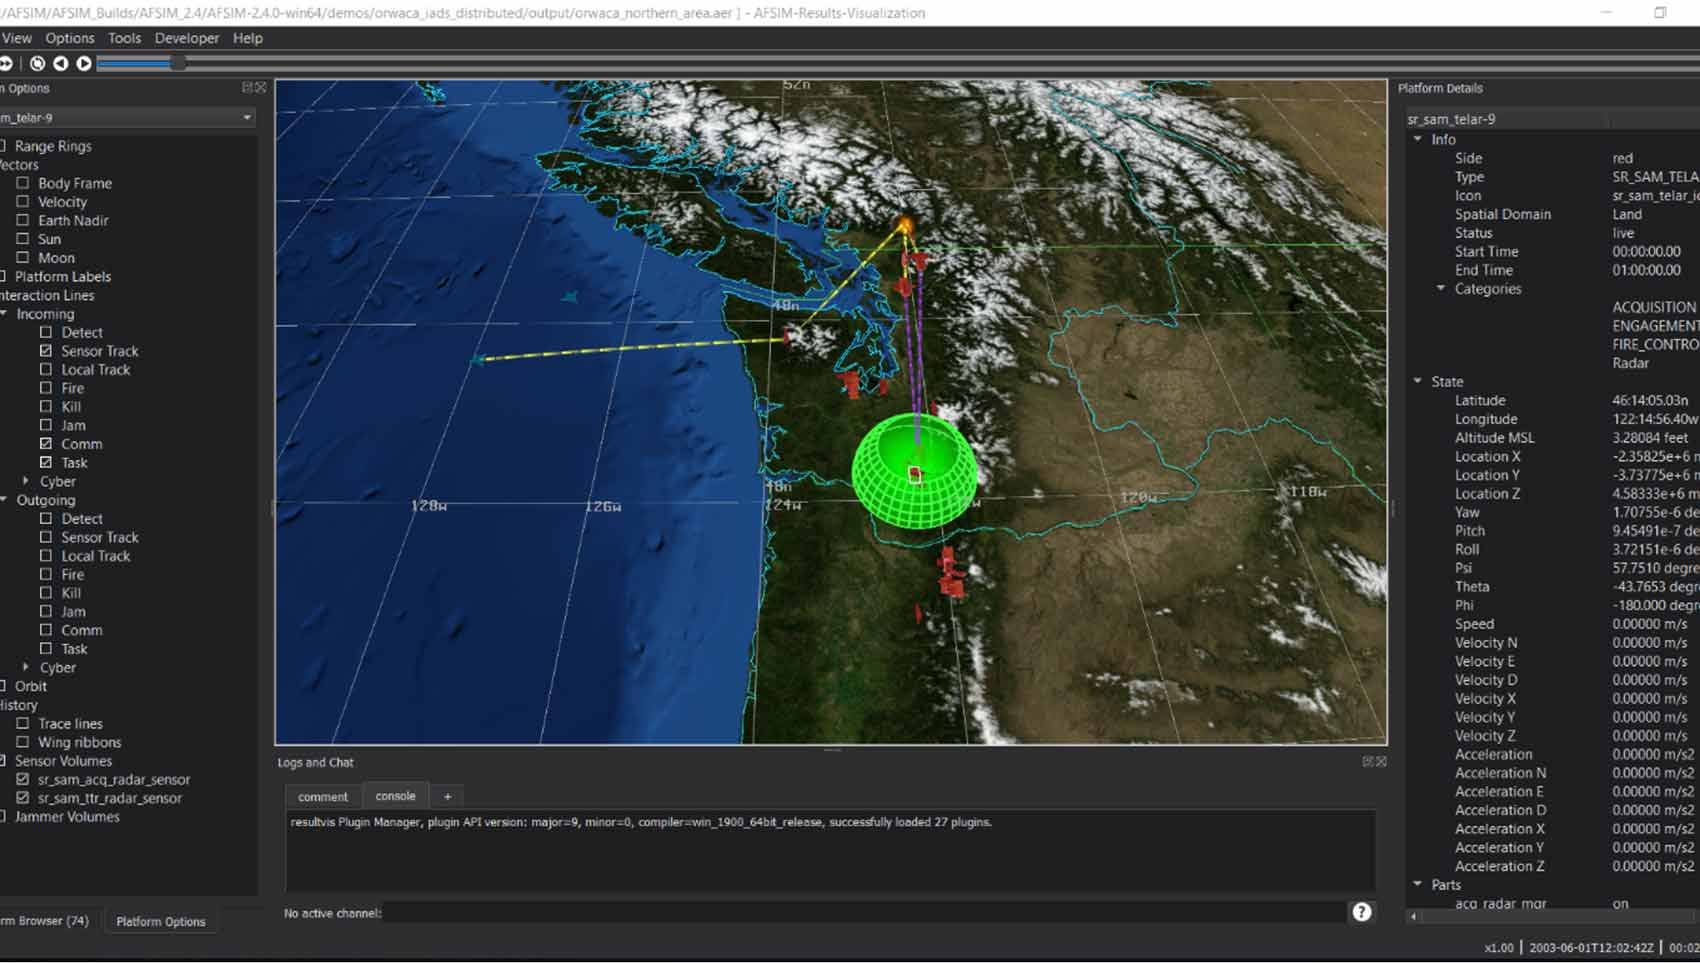Click the restart simulation playback icon
Image resolution: width=1700 pixels, height=963 pixels.
coord(37,63)
